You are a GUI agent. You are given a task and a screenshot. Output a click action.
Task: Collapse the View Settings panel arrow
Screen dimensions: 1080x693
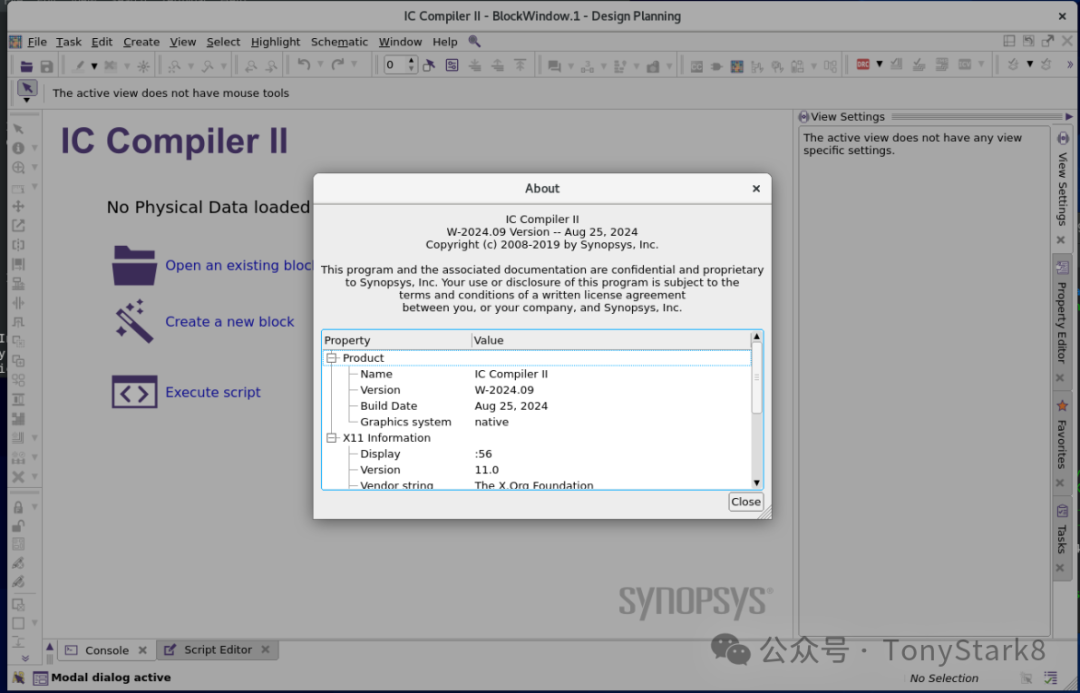pos(1069,117)
